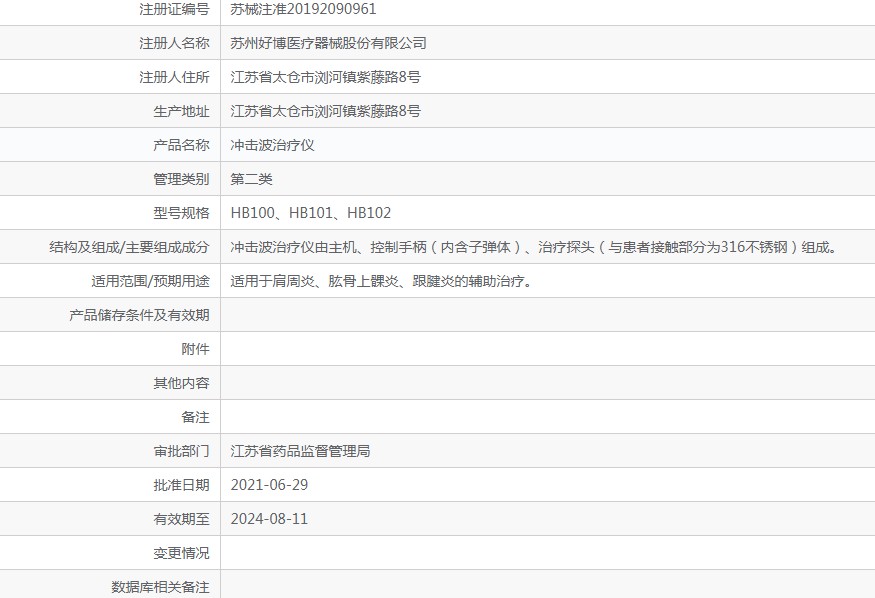The width and height of the screenshot is (875, 598).
Task: Select the 注册证编号 label
Action: [174, 9]
